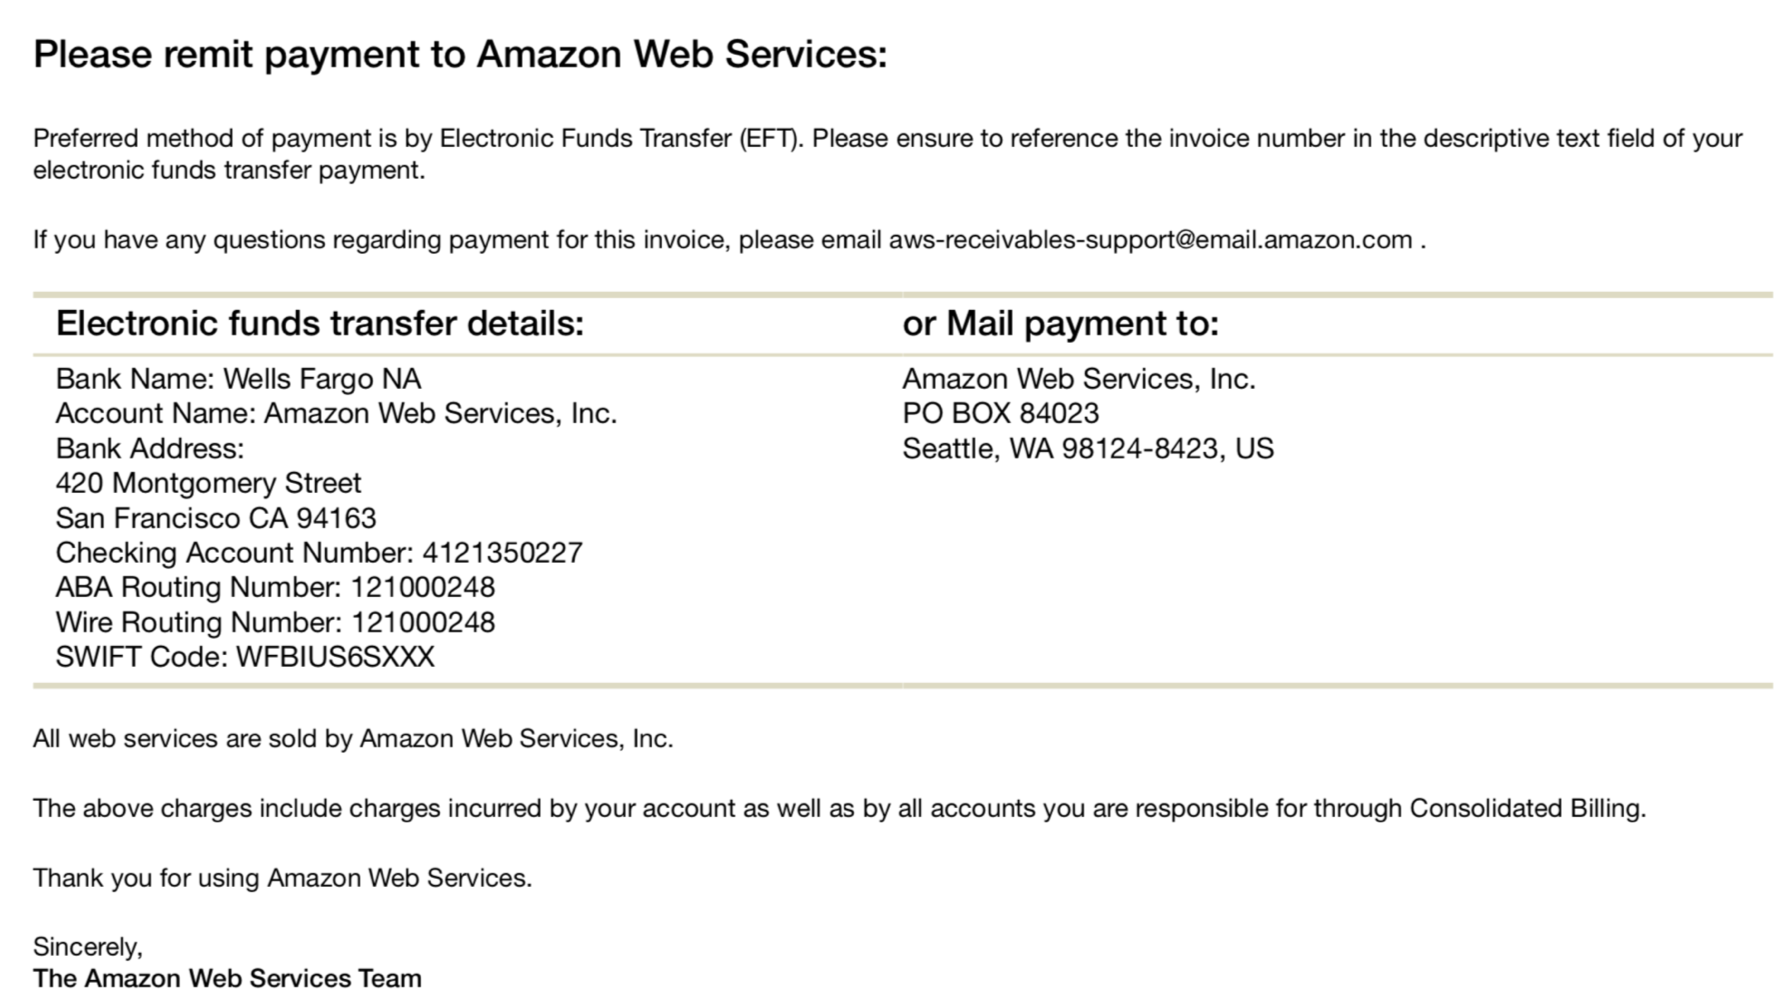Click the Bank Name Wells Fargo line

click(238, 379)
